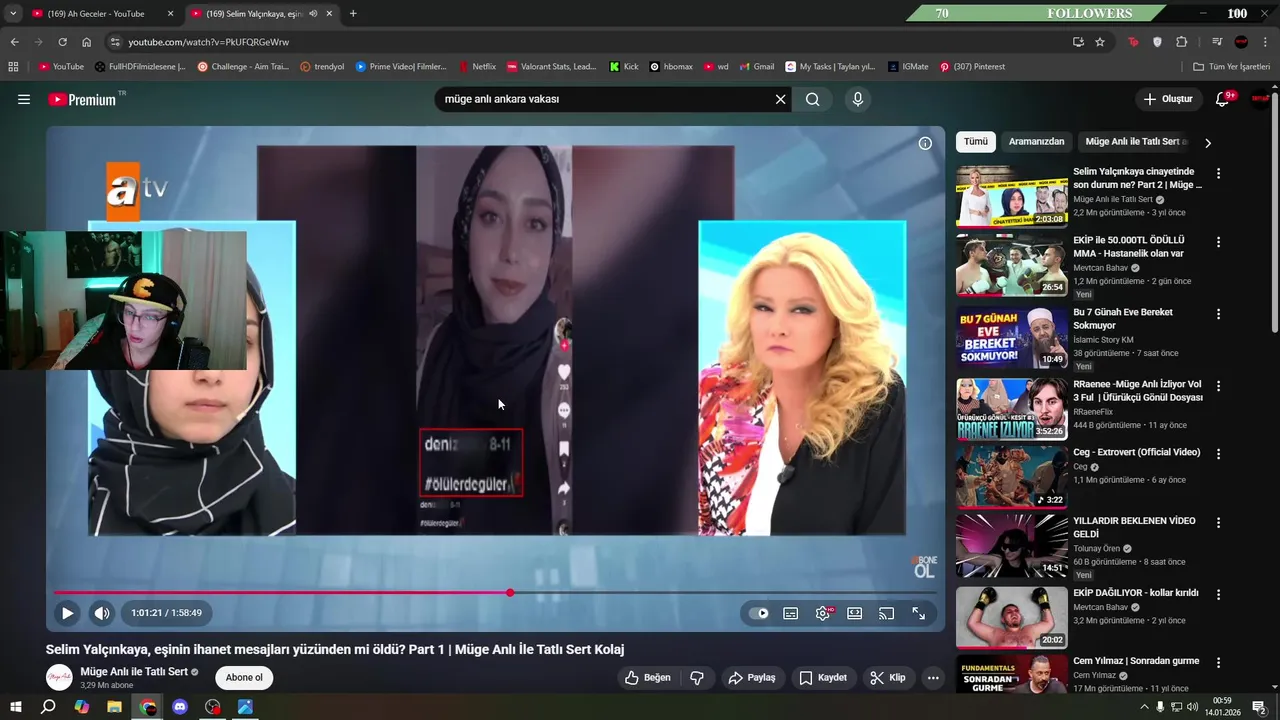Image resolution: width=1280 pixels, height=720 pixels.
Task: Create a clip with Klip
Action: 888,677
